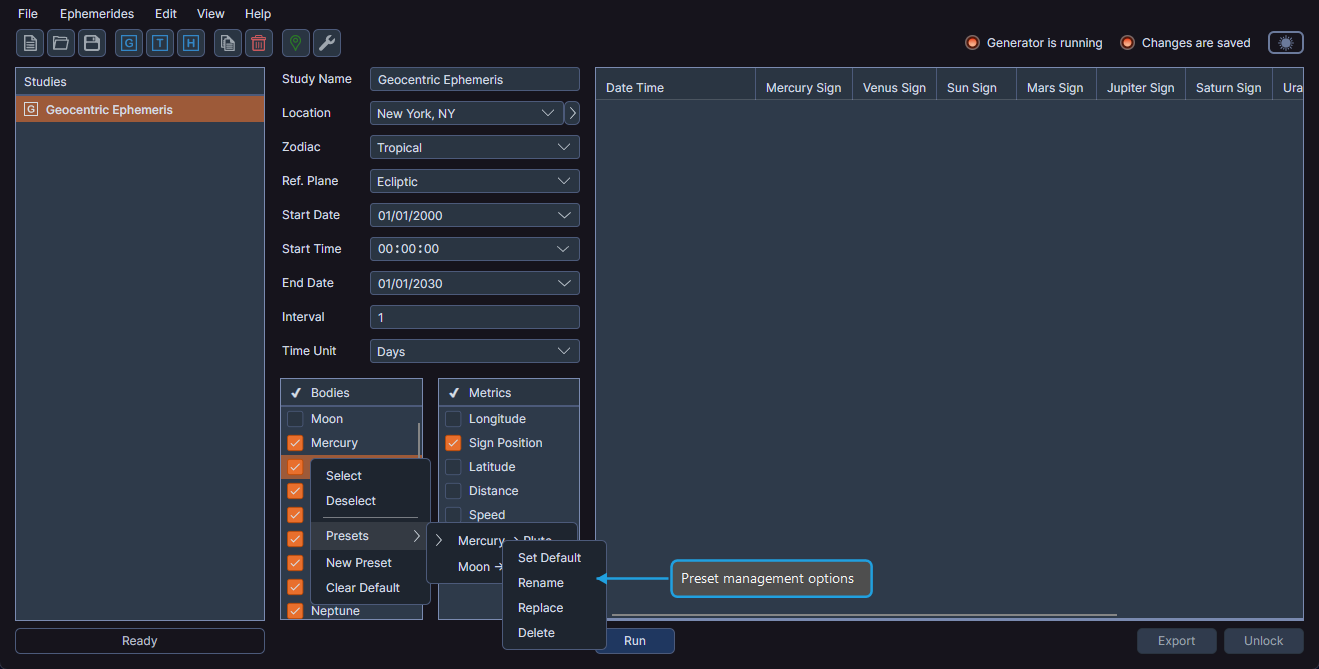Open an existing study file

pyautogui.click(x=60, y=43)
